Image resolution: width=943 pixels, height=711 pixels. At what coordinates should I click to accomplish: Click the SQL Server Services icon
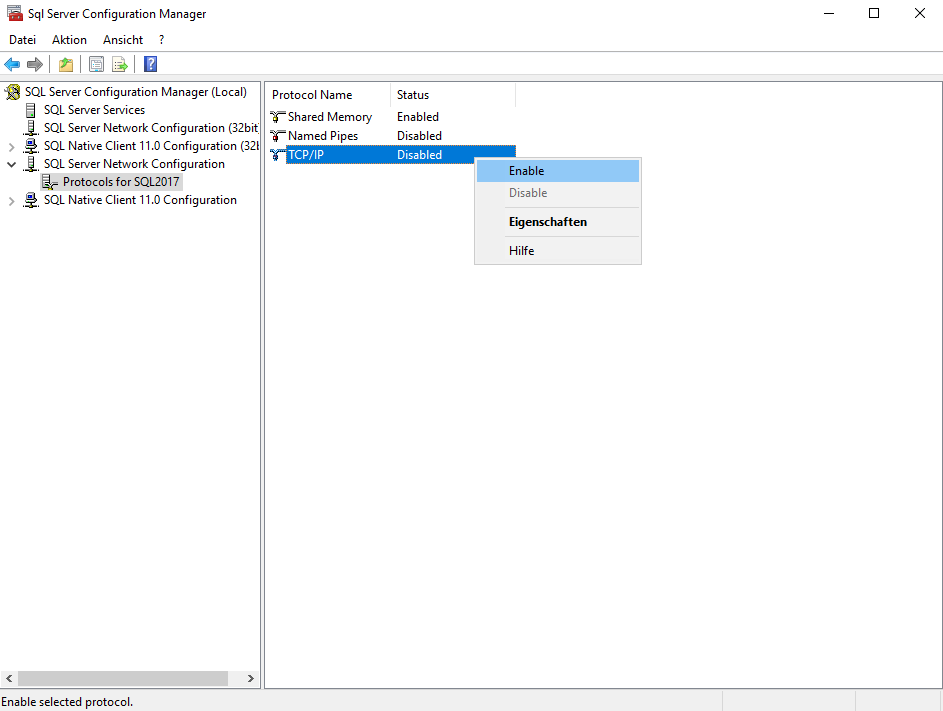(31, 110)
